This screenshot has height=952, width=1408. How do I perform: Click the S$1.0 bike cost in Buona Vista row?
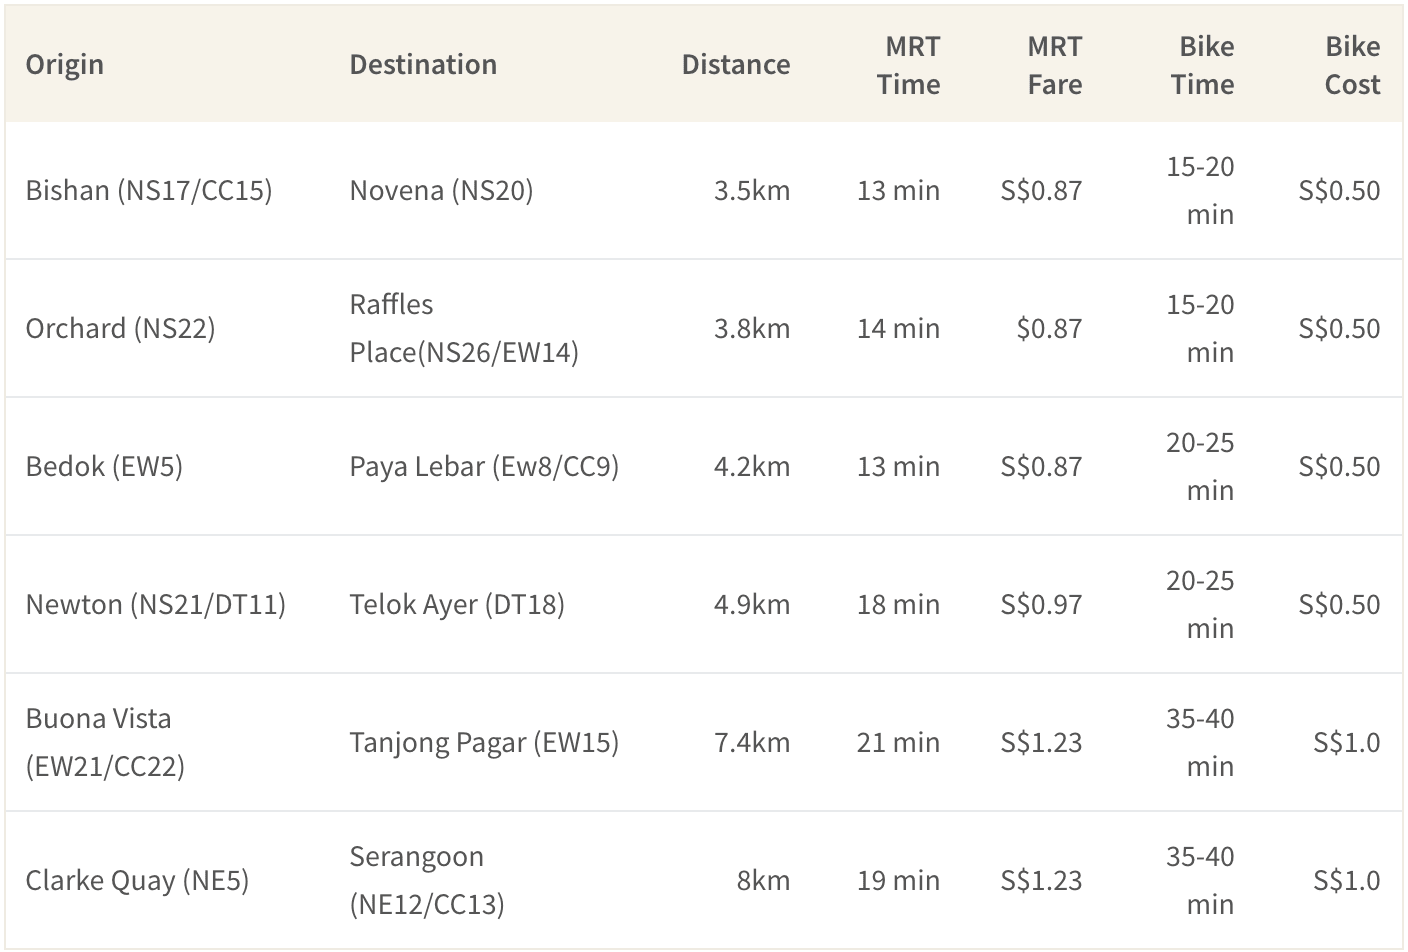(1347, 742)
